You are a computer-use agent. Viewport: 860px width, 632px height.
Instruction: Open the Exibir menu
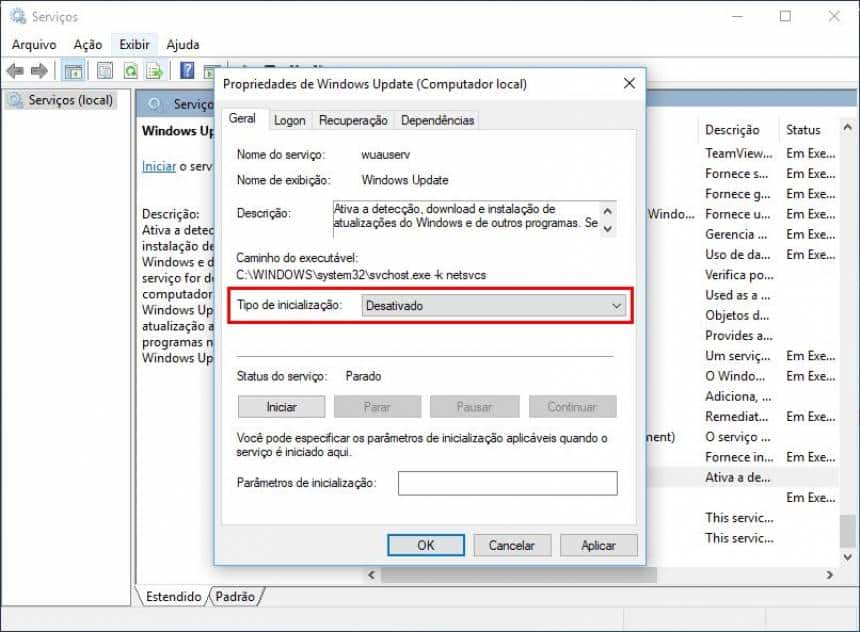134,44
